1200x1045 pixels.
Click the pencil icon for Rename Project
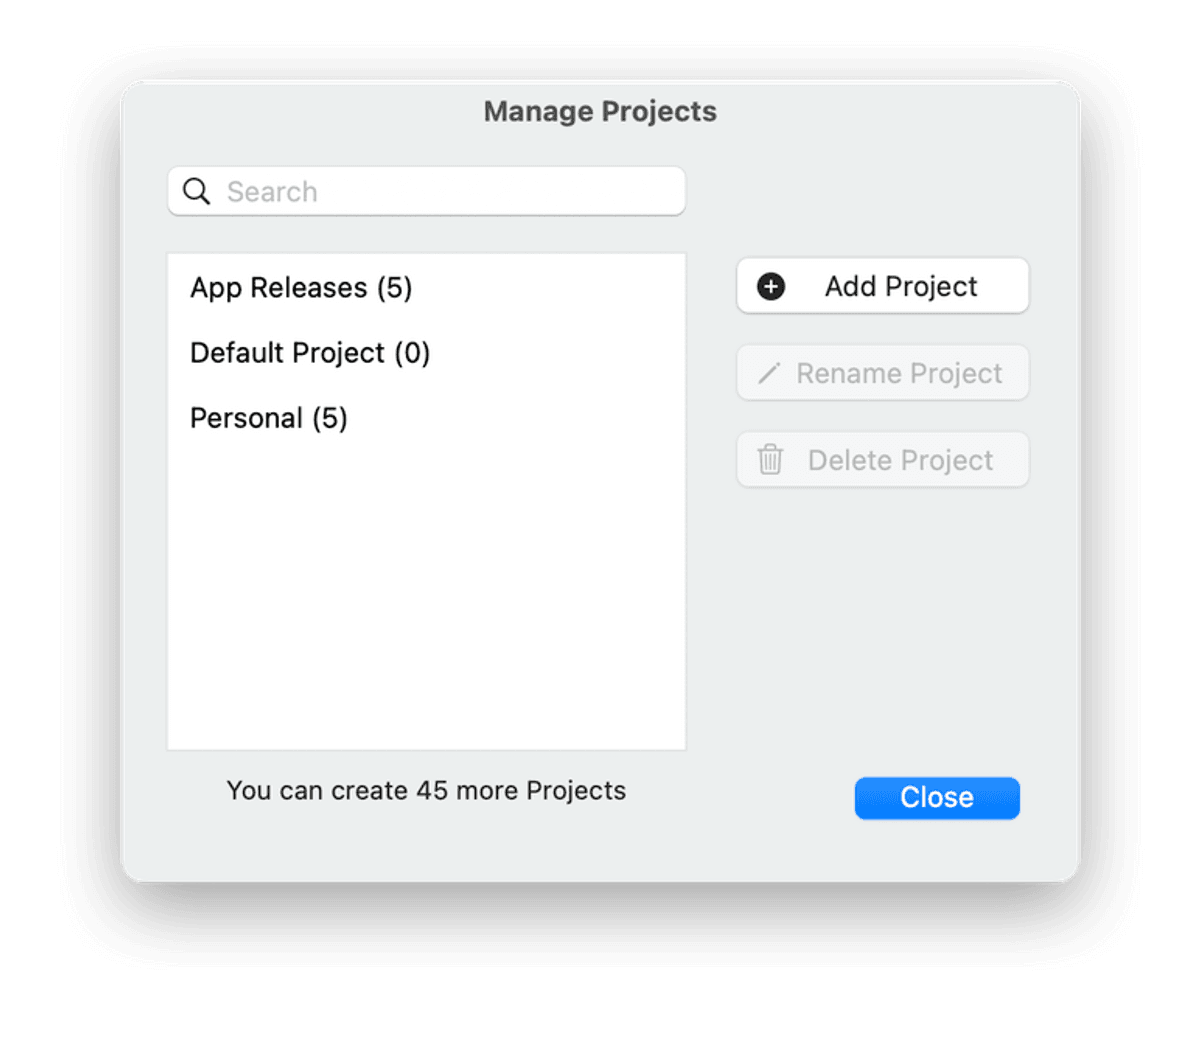pos(769,374)
